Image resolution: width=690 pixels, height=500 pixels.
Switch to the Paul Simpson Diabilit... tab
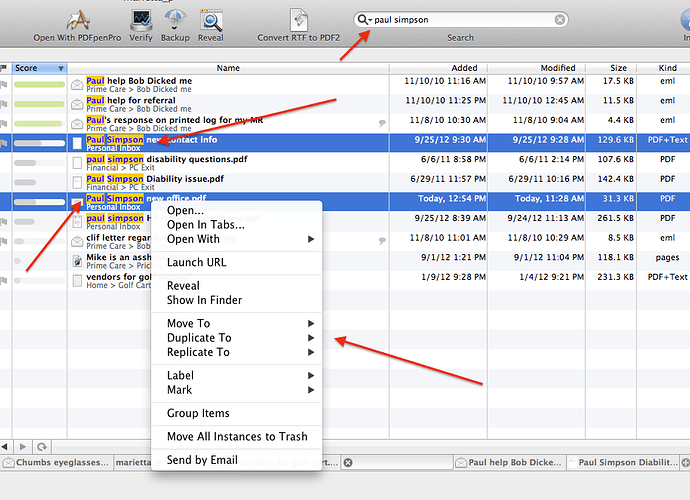coord(624,463)
